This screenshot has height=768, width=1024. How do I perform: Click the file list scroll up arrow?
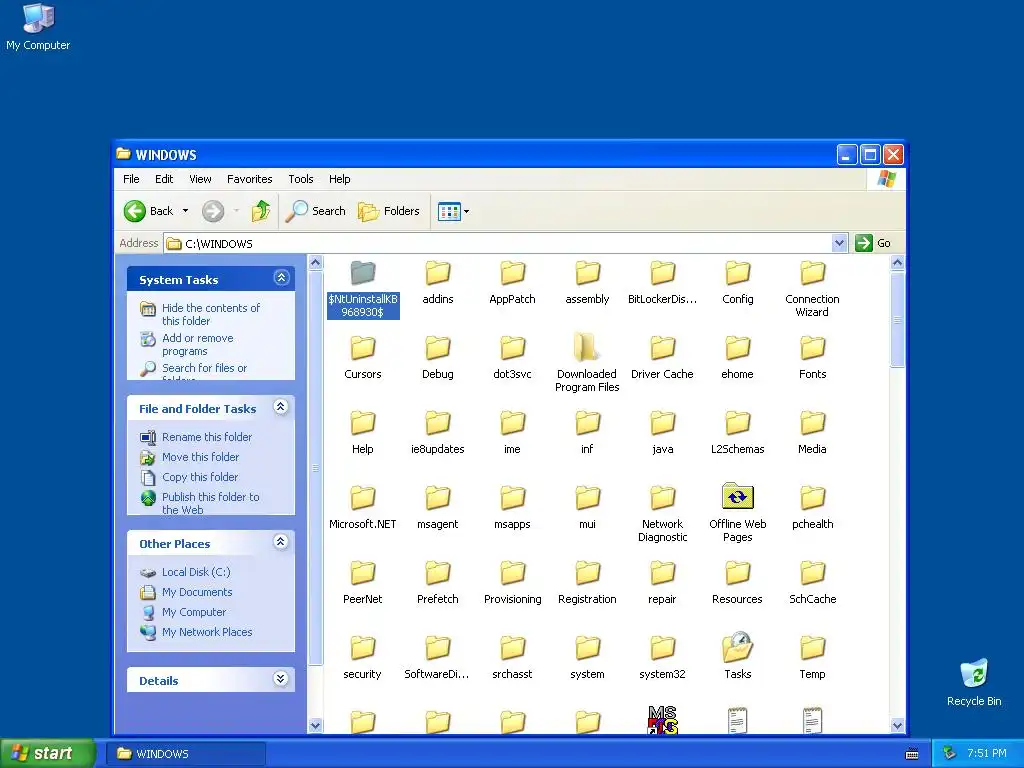[x=897, y=263]
